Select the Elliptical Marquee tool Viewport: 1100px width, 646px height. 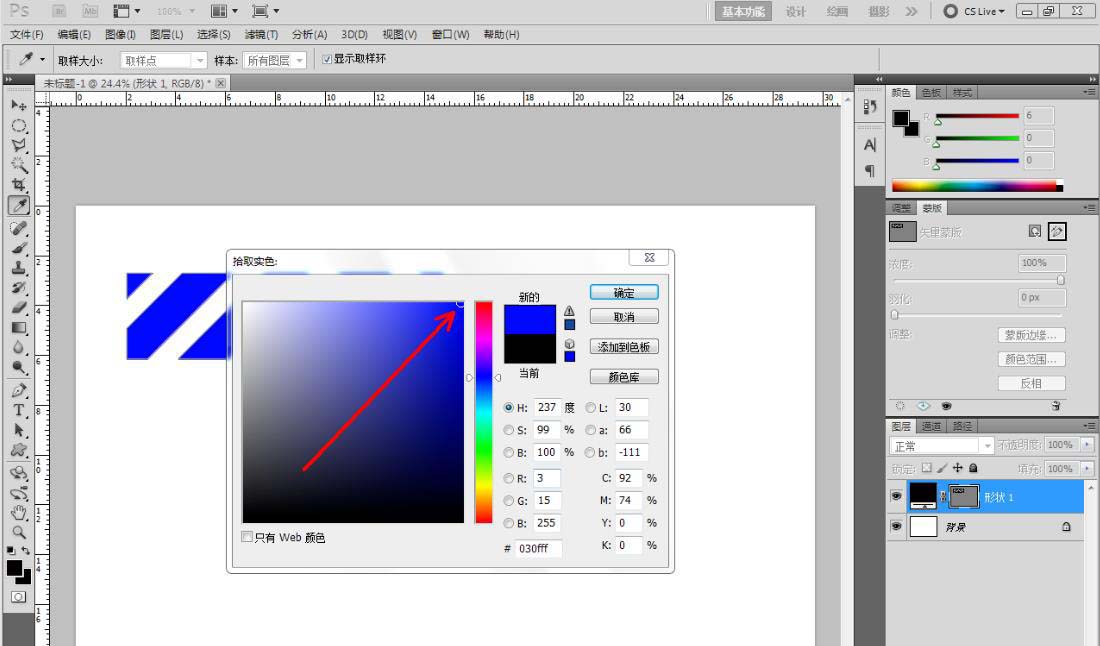click(18, 126)
